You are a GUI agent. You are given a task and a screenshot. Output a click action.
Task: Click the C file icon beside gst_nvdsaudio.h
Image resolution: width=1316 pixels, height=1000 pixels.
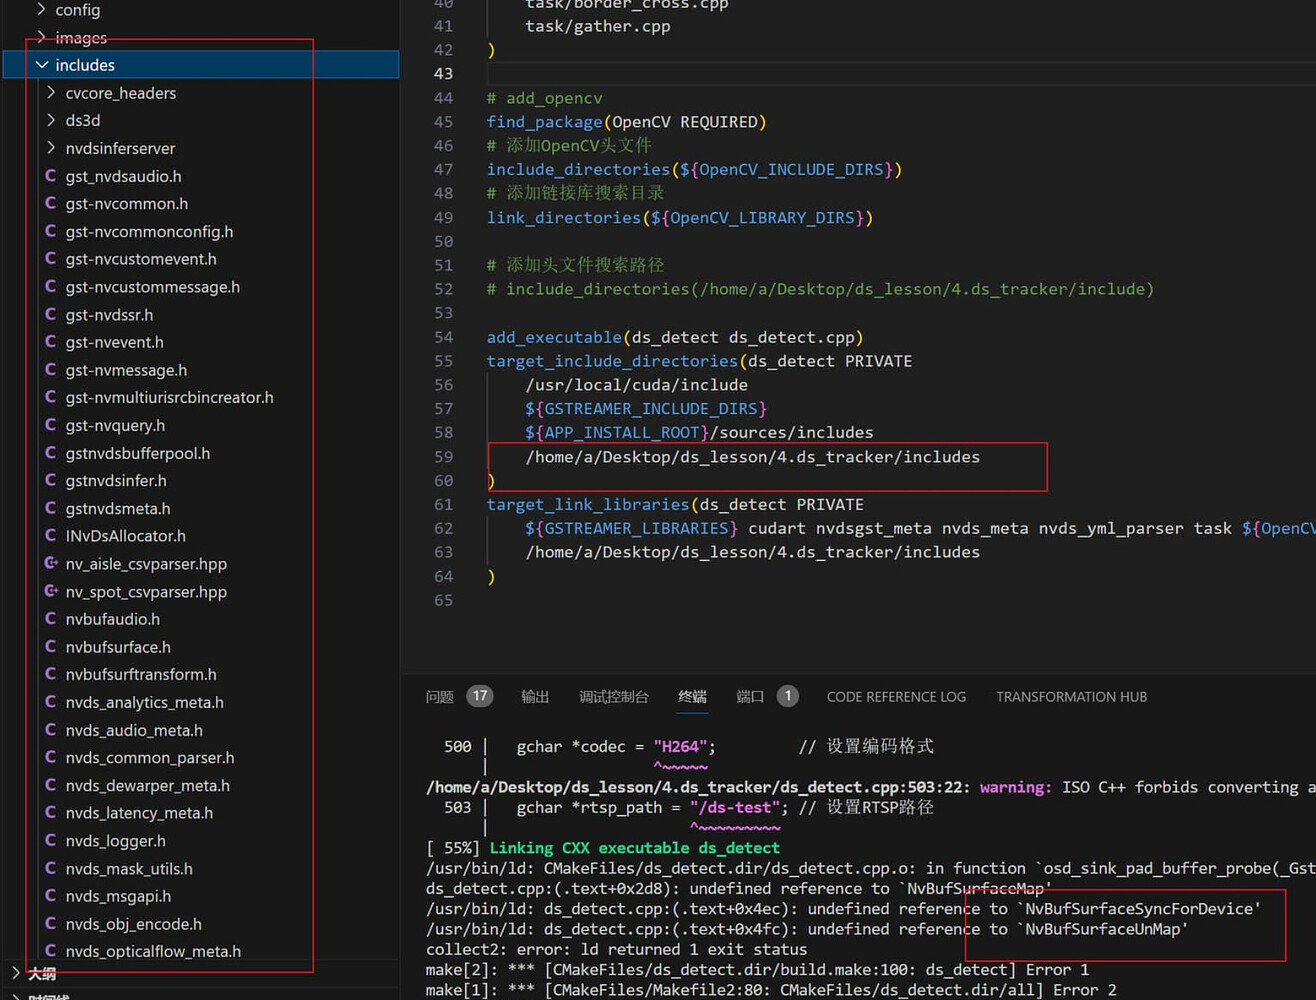point(50,176)
